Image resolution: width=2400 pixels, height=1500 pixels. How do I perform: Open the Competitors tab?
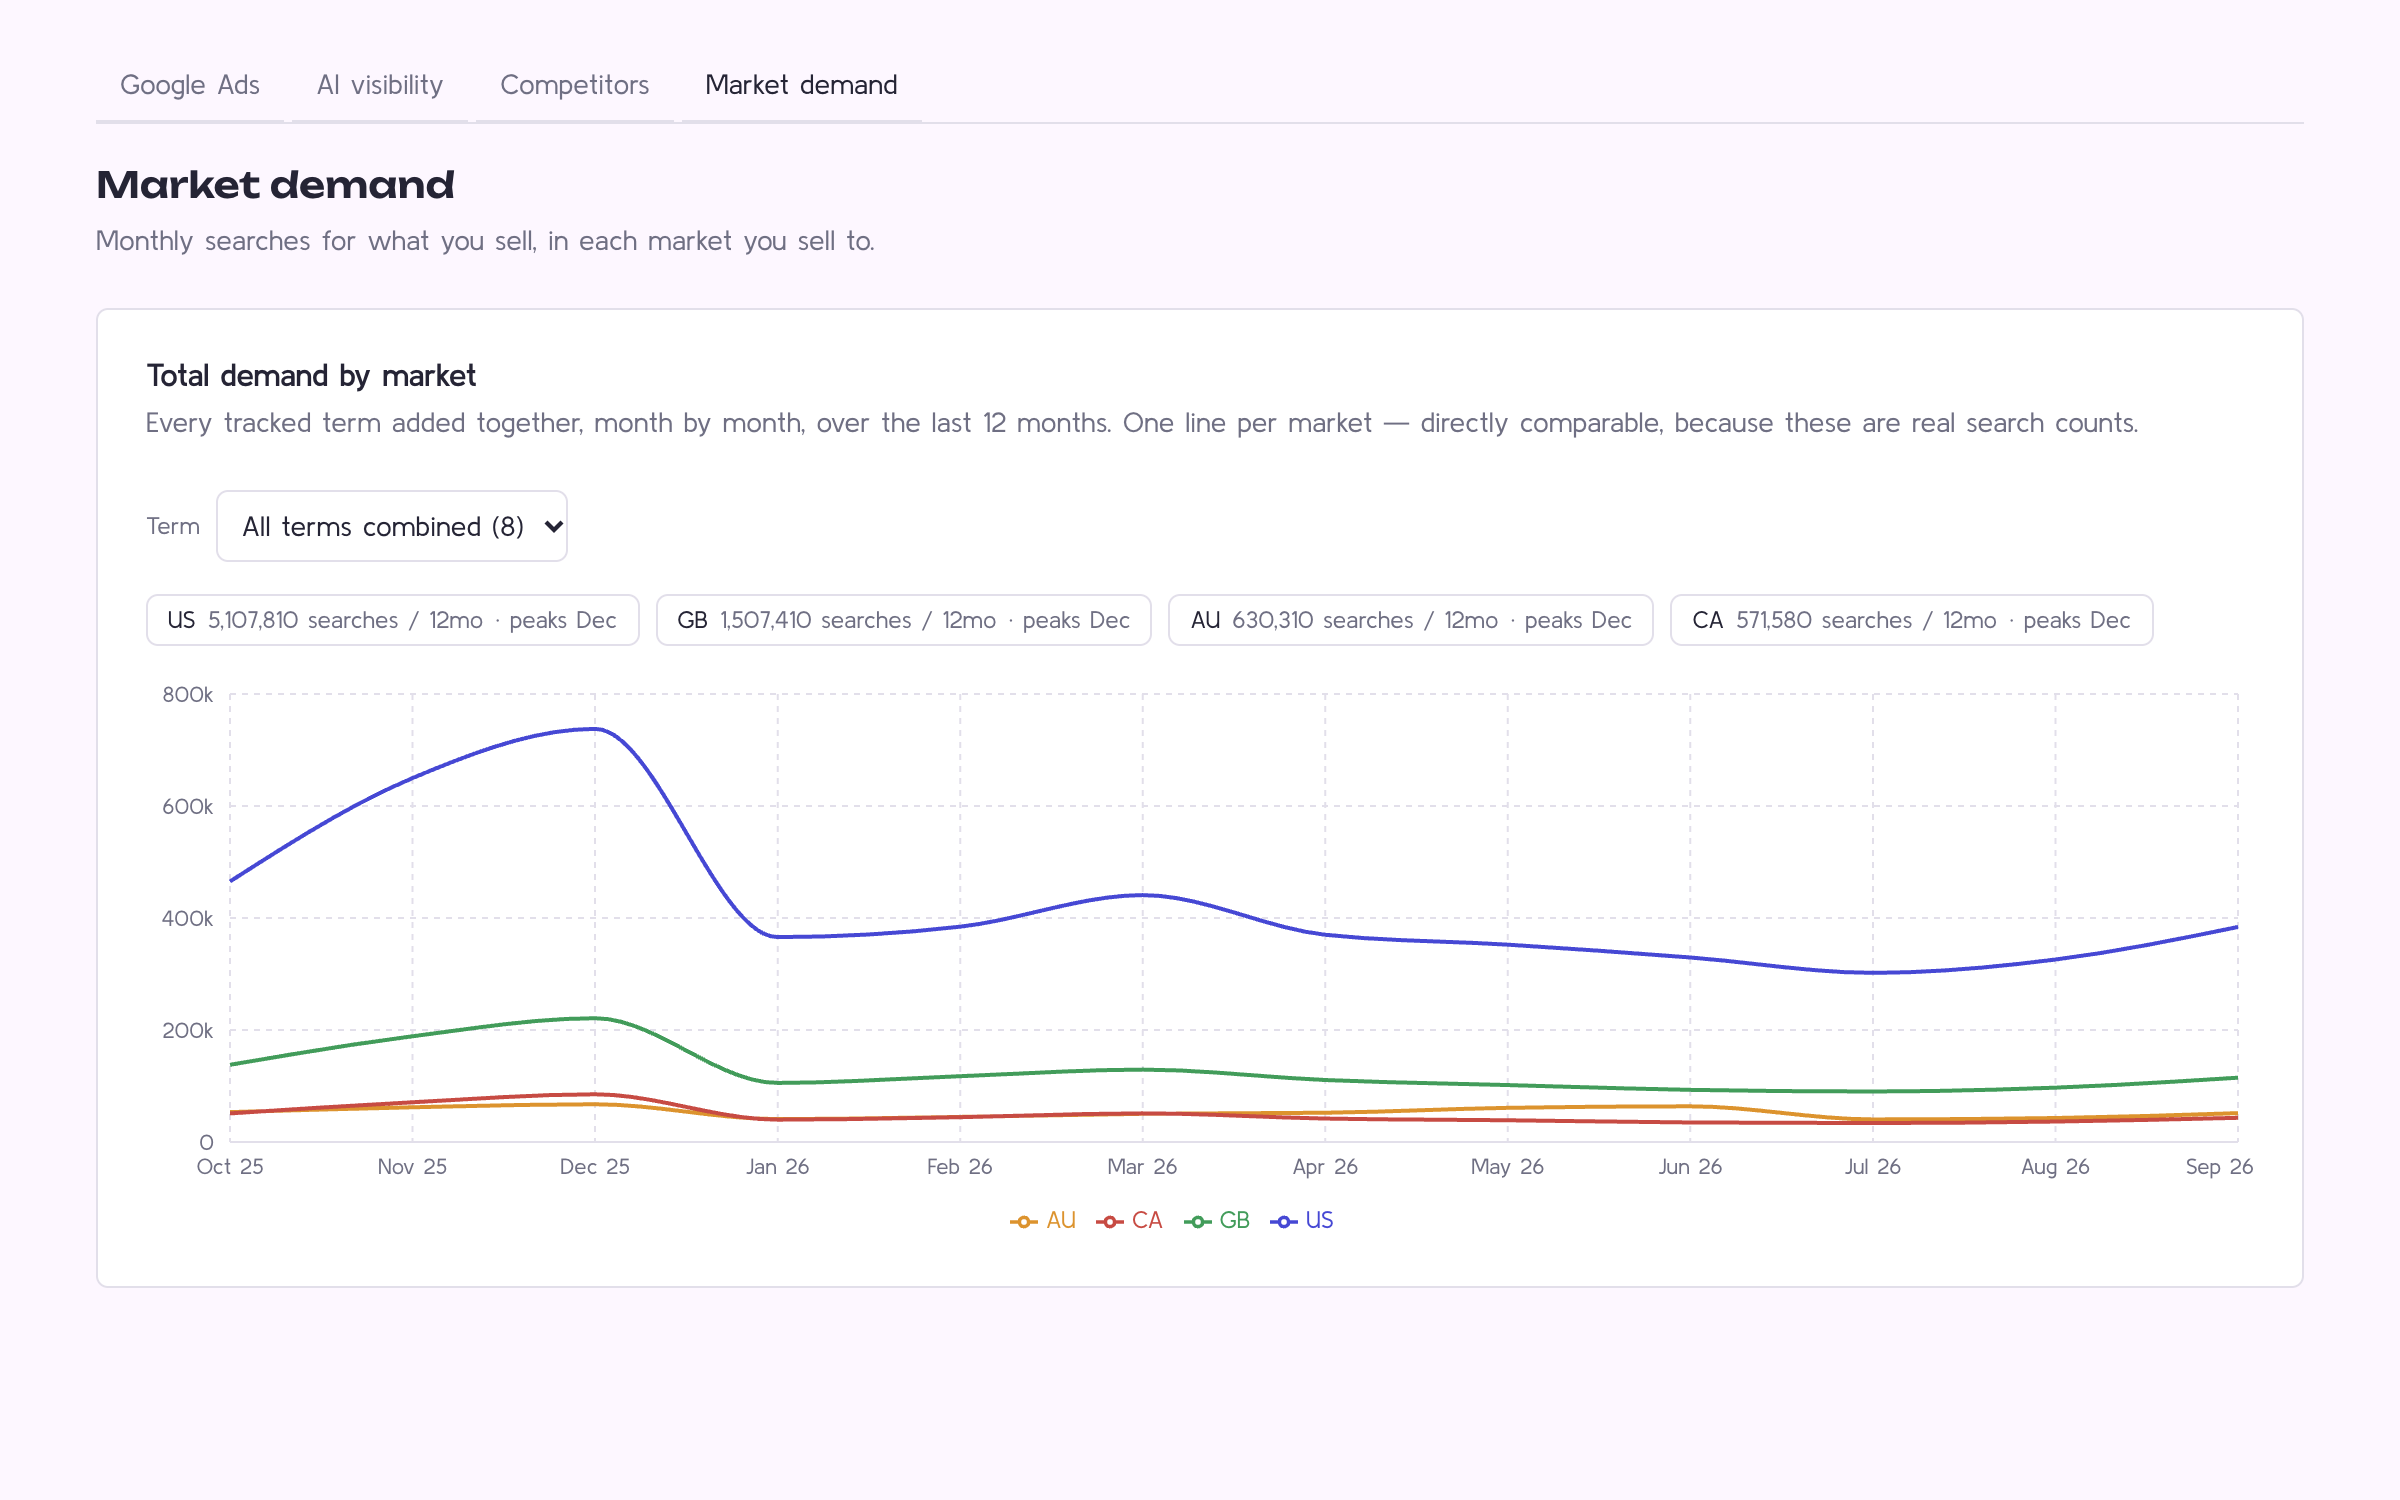tap(575, 85)
